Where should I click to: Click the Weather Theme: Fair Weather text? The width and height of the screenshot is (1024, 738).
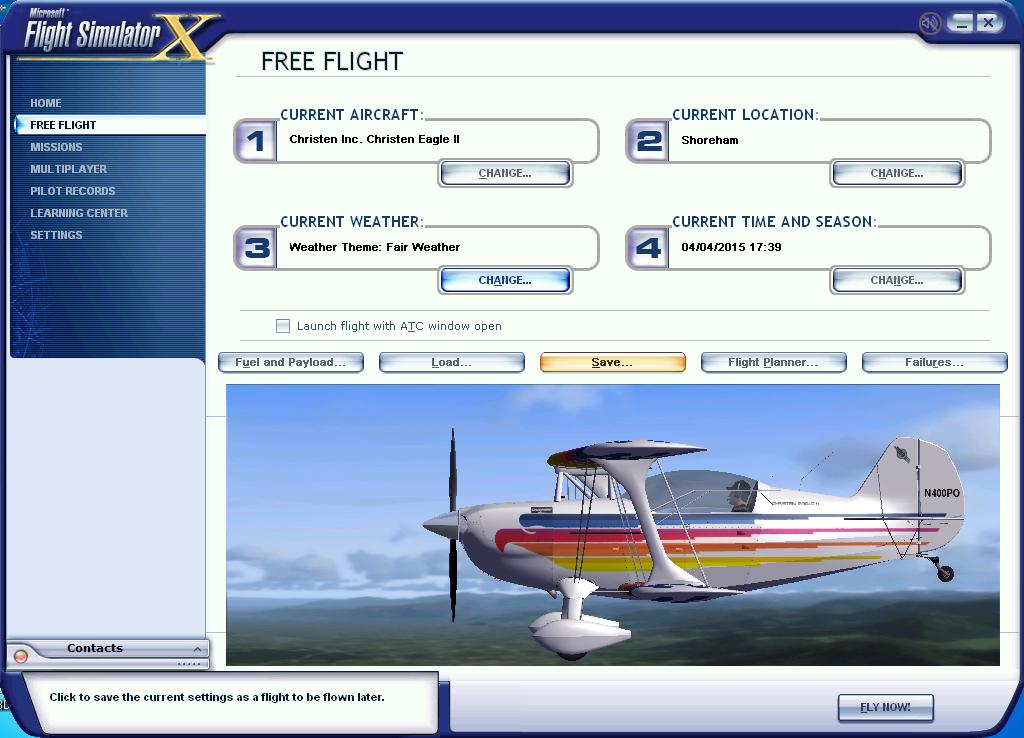(374, 247)
